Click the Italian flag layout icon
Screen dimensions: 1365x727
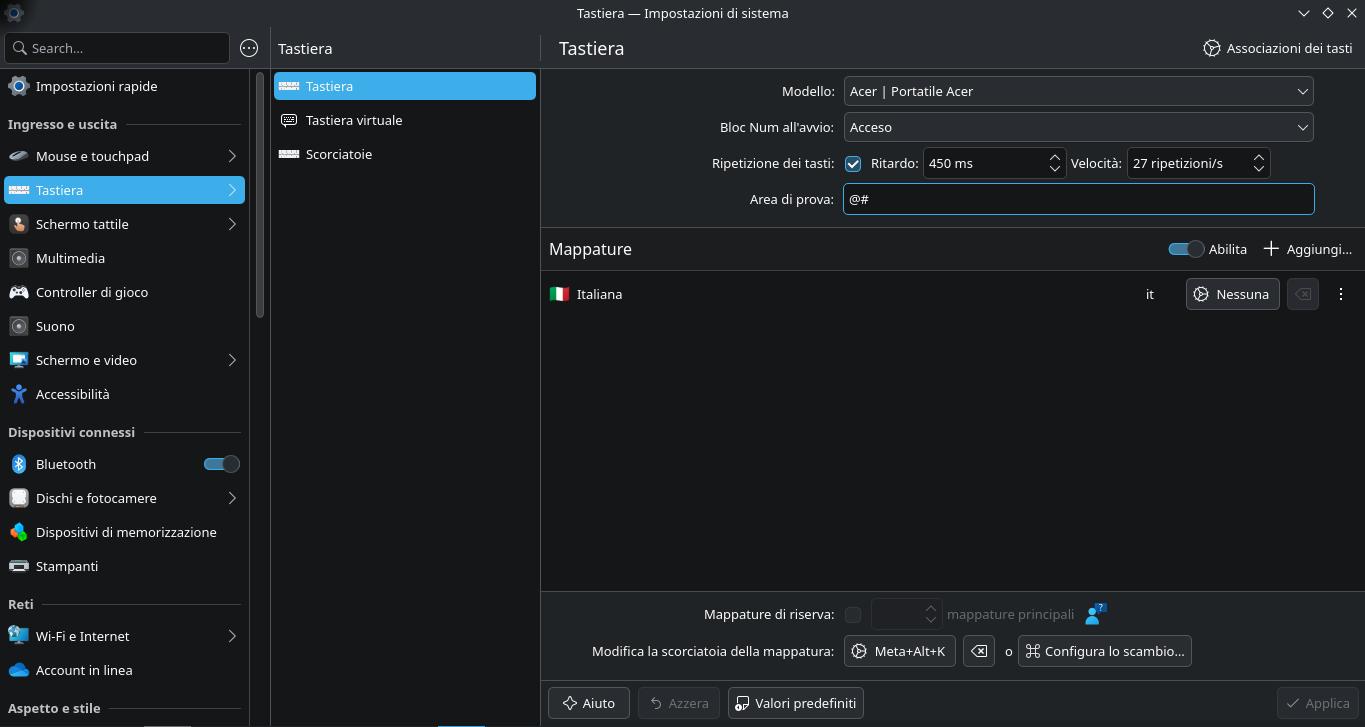pos(559,294)
